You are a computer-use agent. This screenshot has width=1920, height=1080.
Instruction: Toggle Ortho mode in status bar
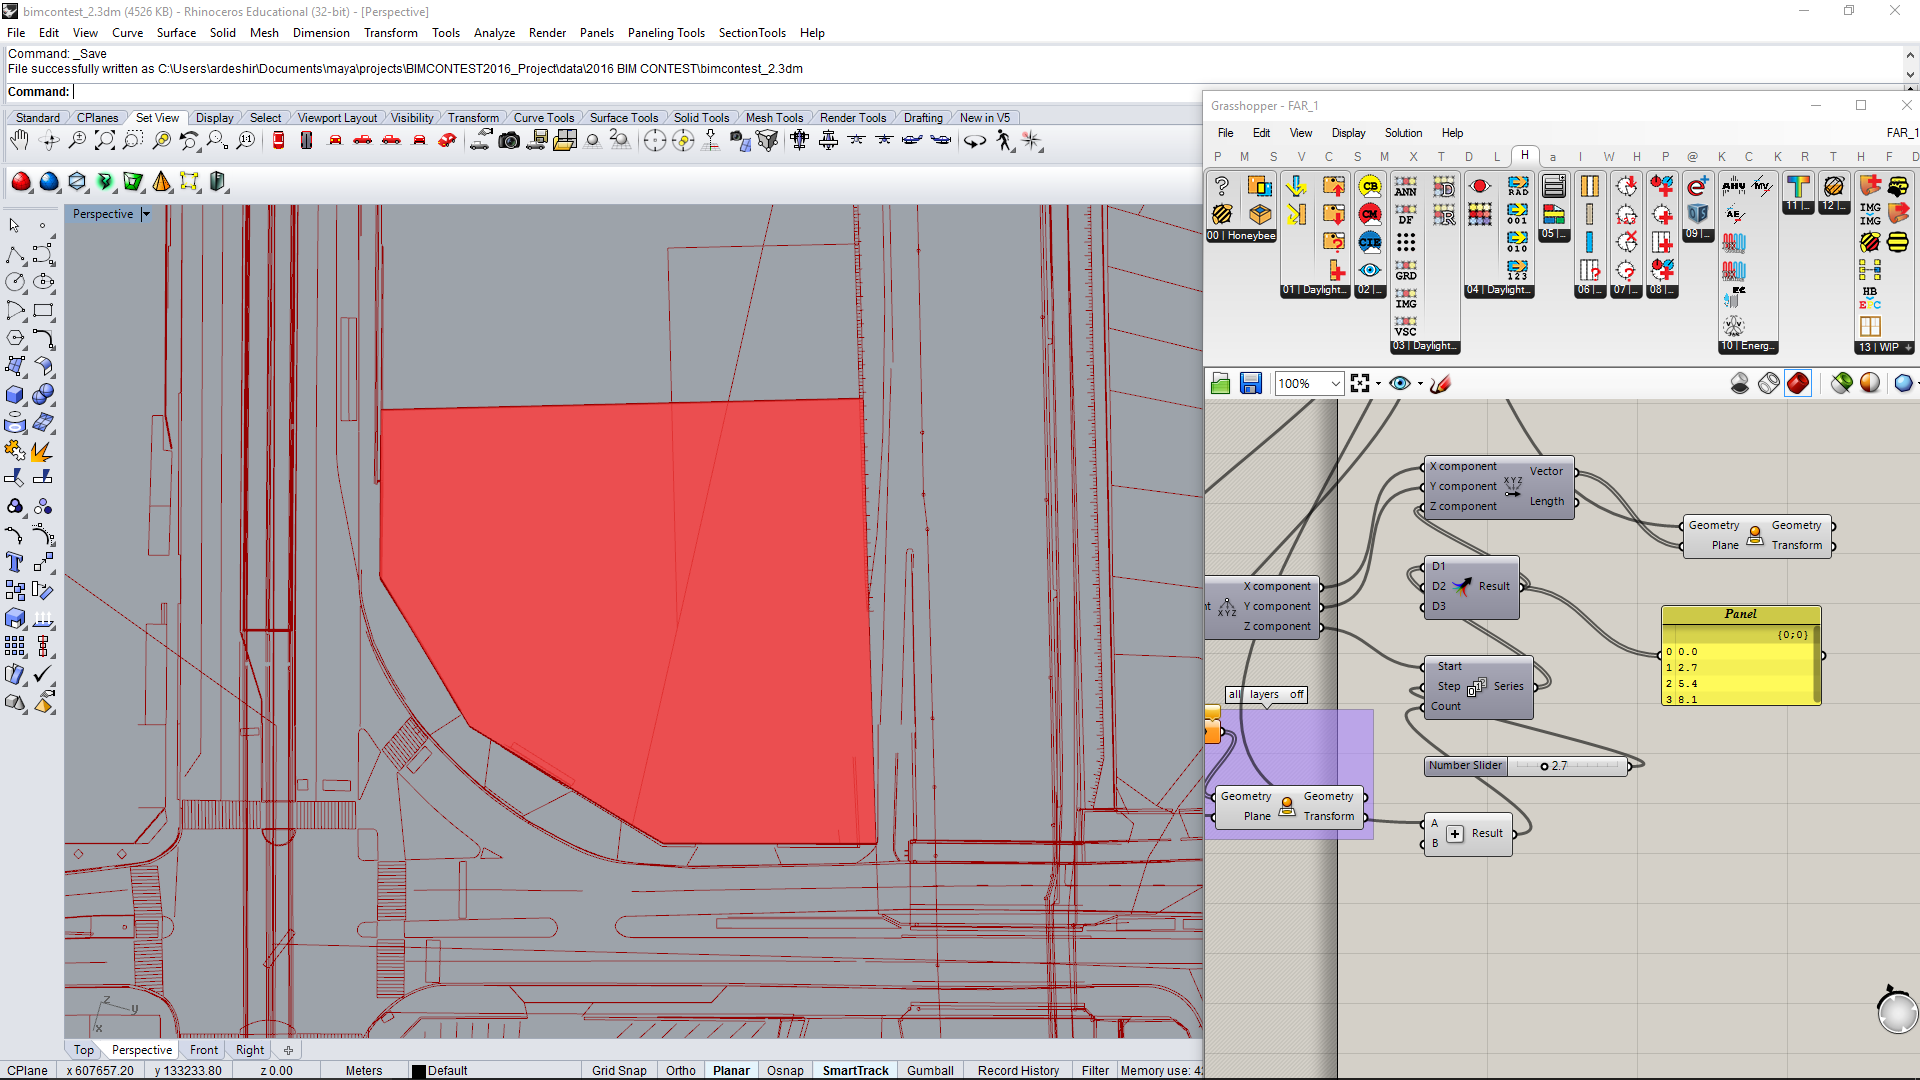[680, 1070]
